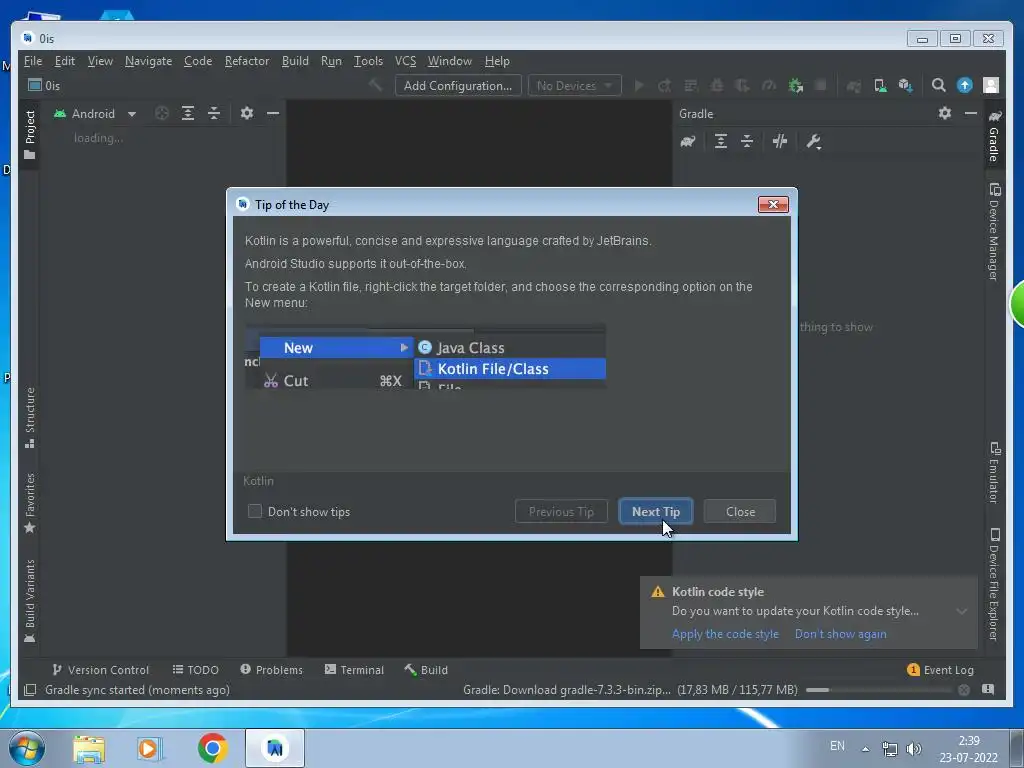Open the Tools menu
This screenshot has width=1024, height=768.
368,61
